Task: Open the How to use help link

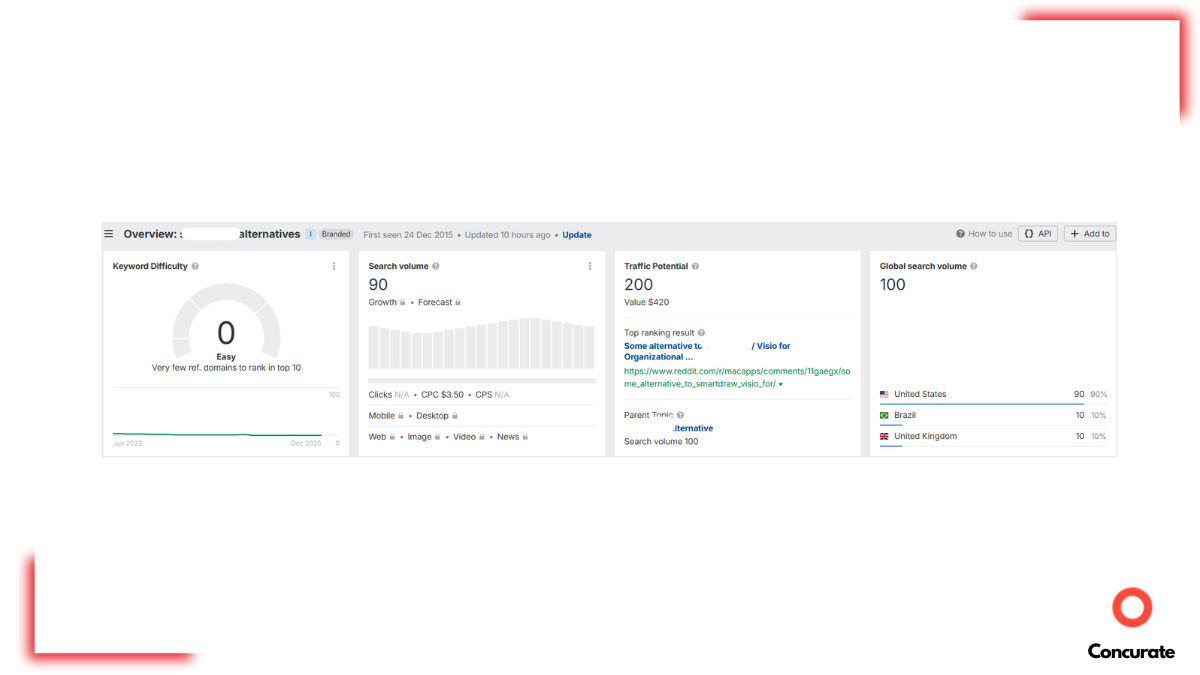Action: (984, 234)
